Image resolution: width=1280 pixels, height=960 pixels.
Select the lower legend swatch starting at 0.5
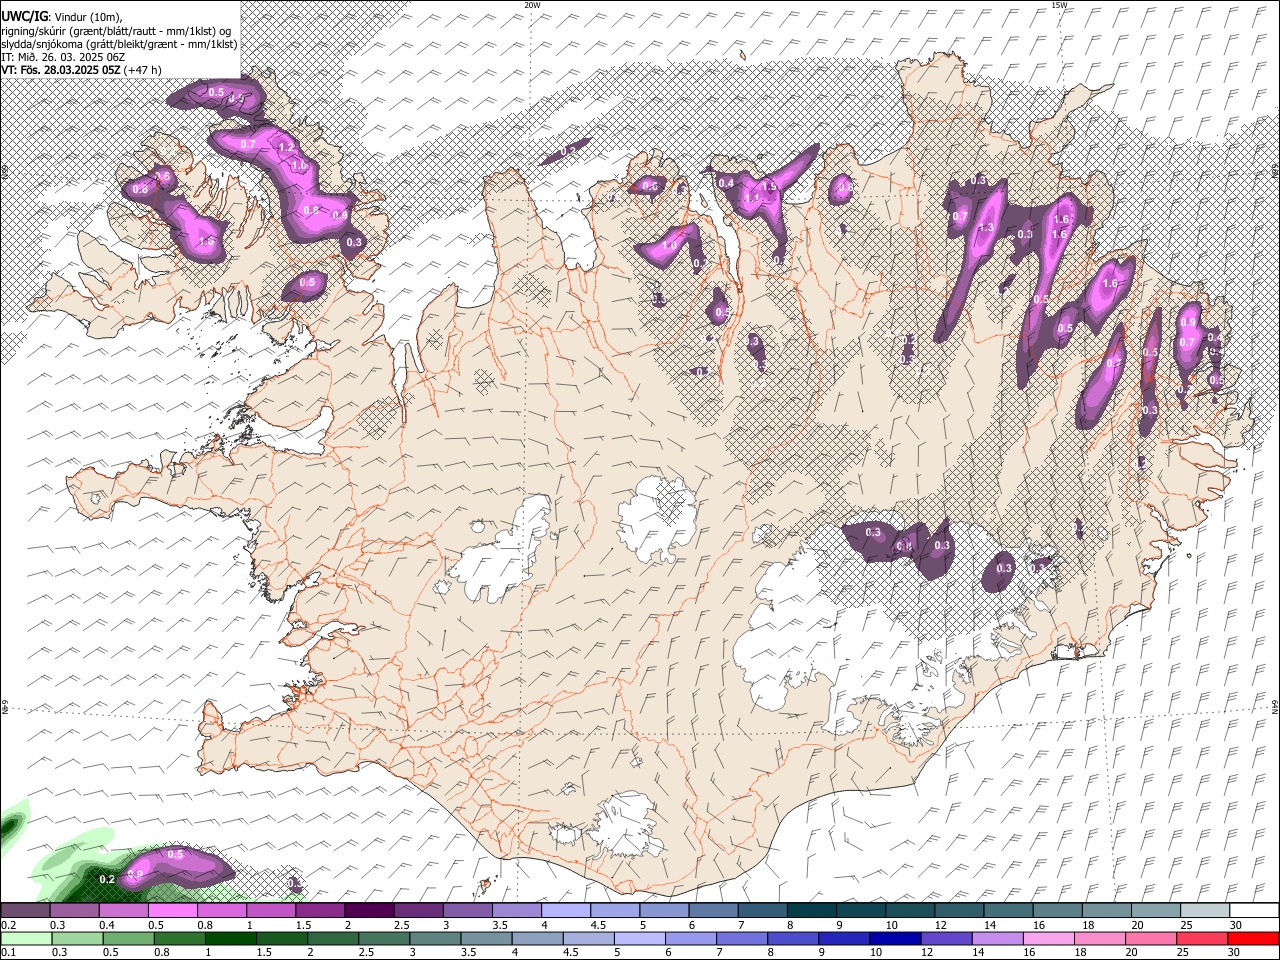point(128,938)
